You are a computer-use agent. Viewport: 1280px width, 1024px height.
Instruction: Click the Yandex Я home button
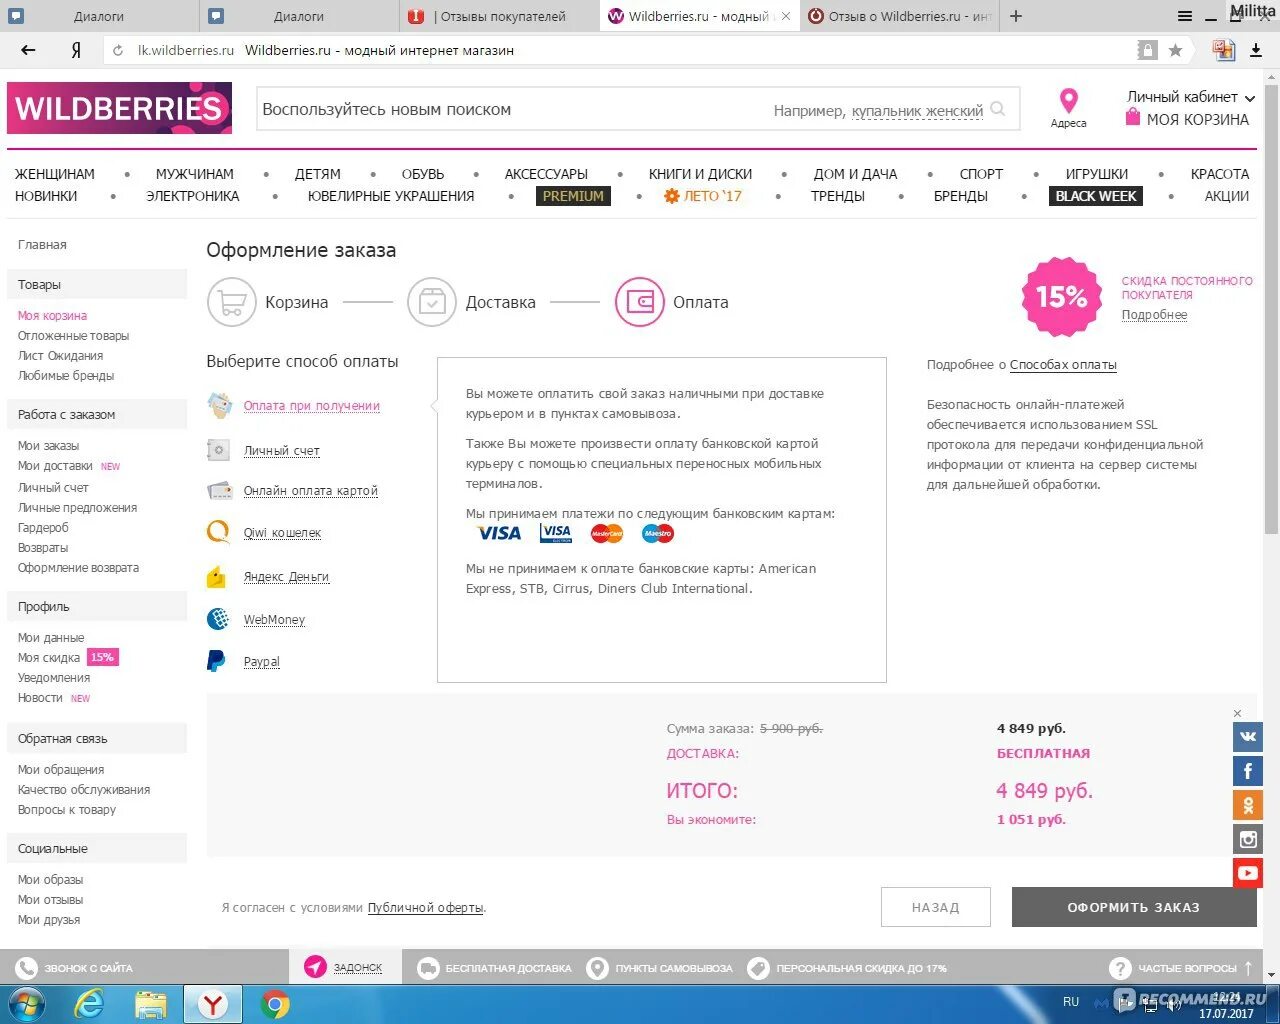76,50
